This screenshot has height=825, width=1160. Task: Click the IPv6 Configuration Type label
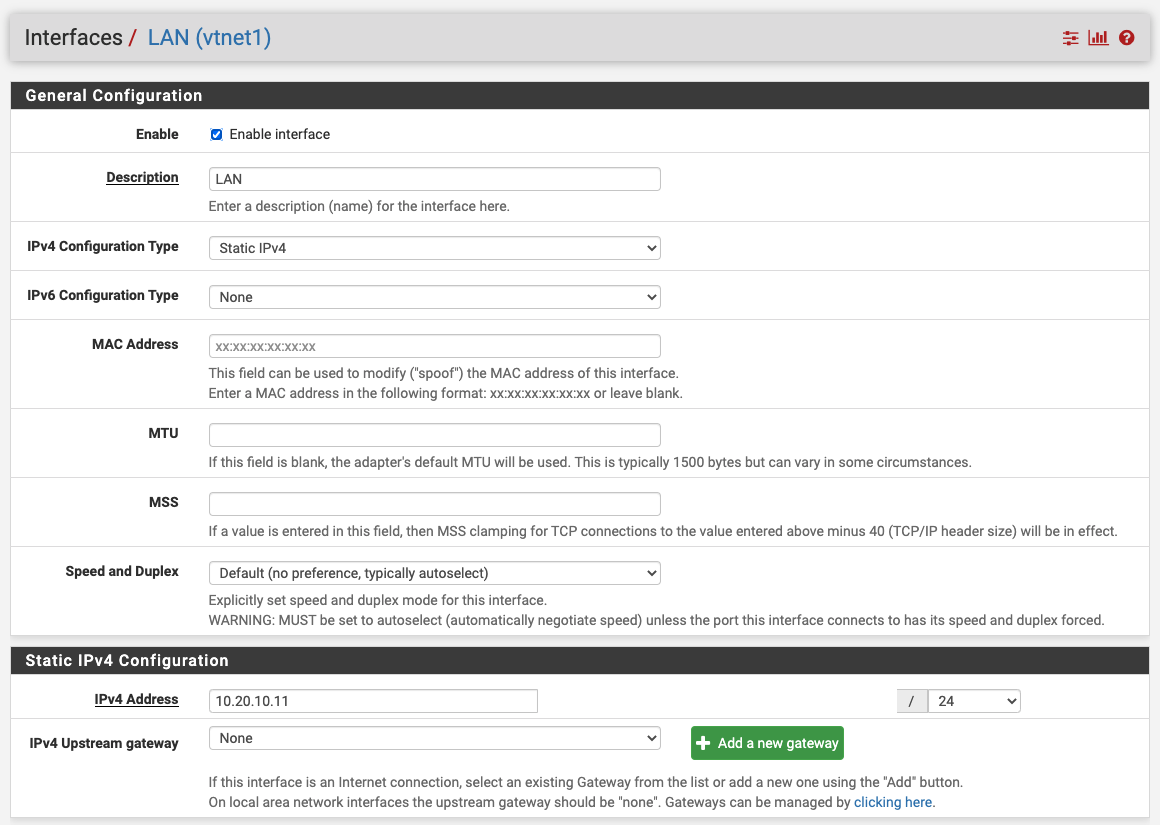pos(103,295)
